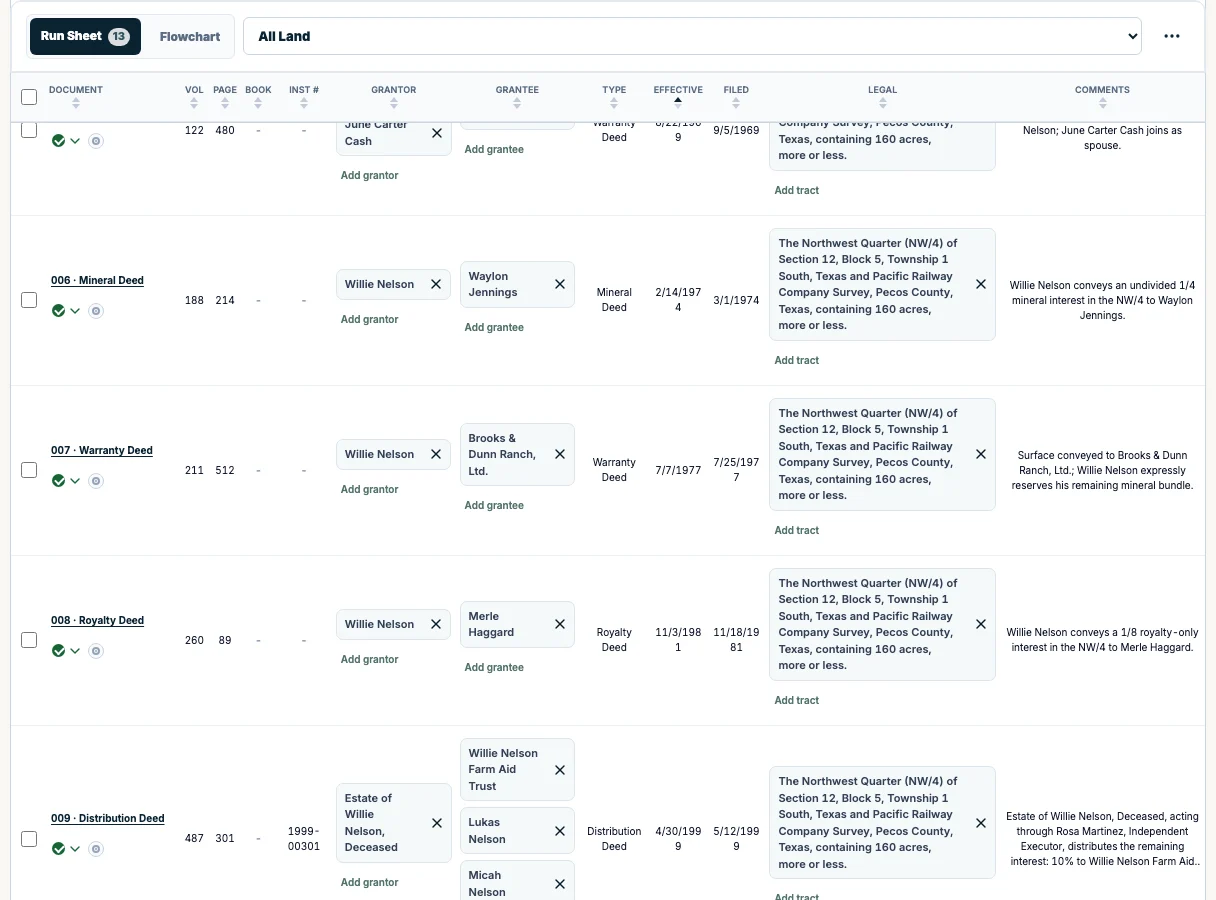Check the box for 007 Warranty Deed
Viewport: 1216px width, 900px height.
coord(29,470)
